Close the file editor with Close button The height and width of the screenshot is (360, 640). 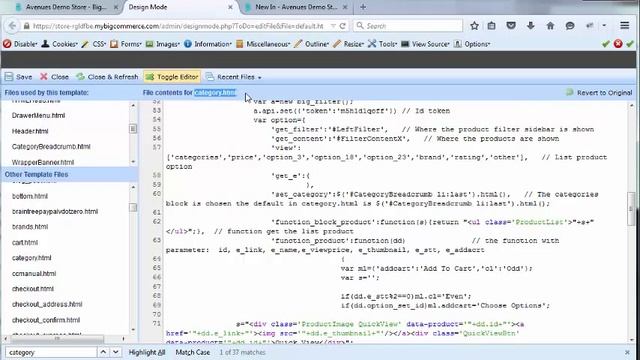coord(54,77)
